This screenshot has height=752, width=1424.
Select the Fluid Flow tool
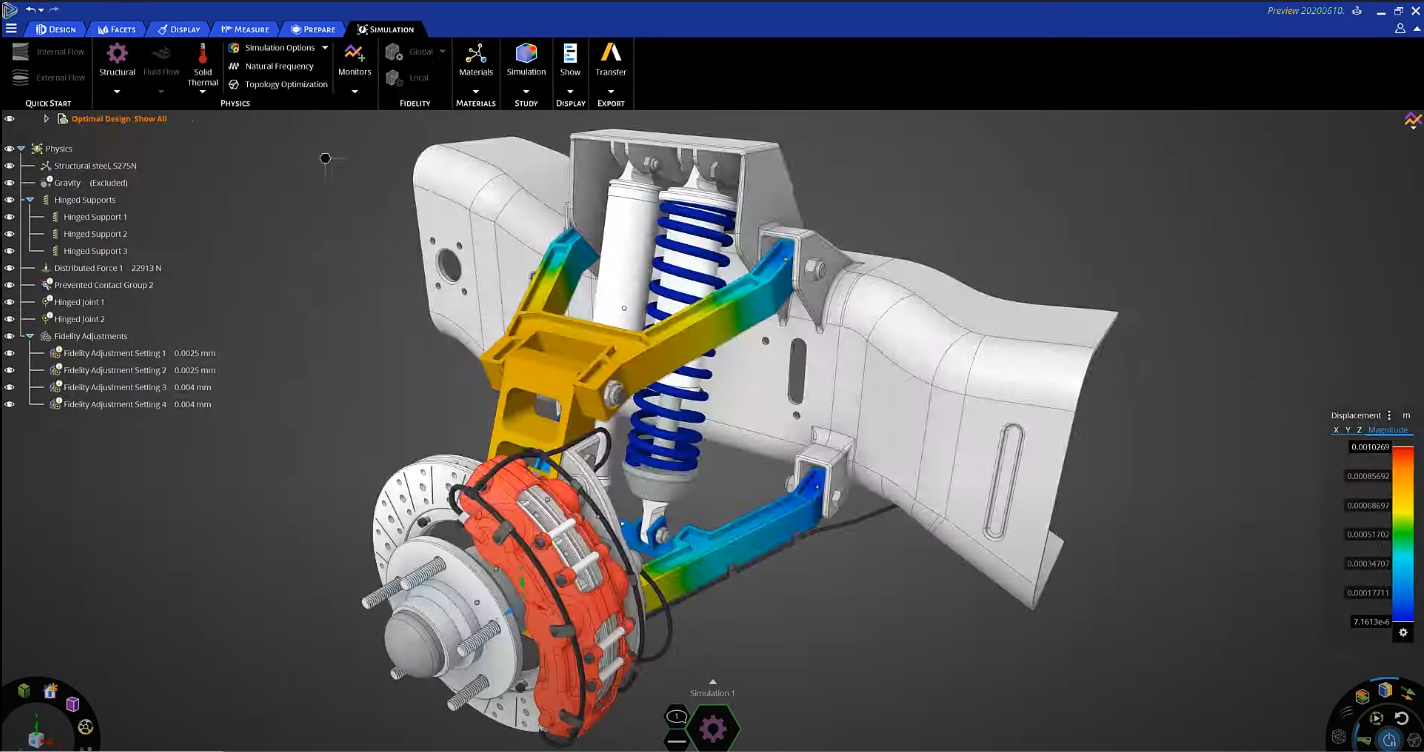click(161, 59)
